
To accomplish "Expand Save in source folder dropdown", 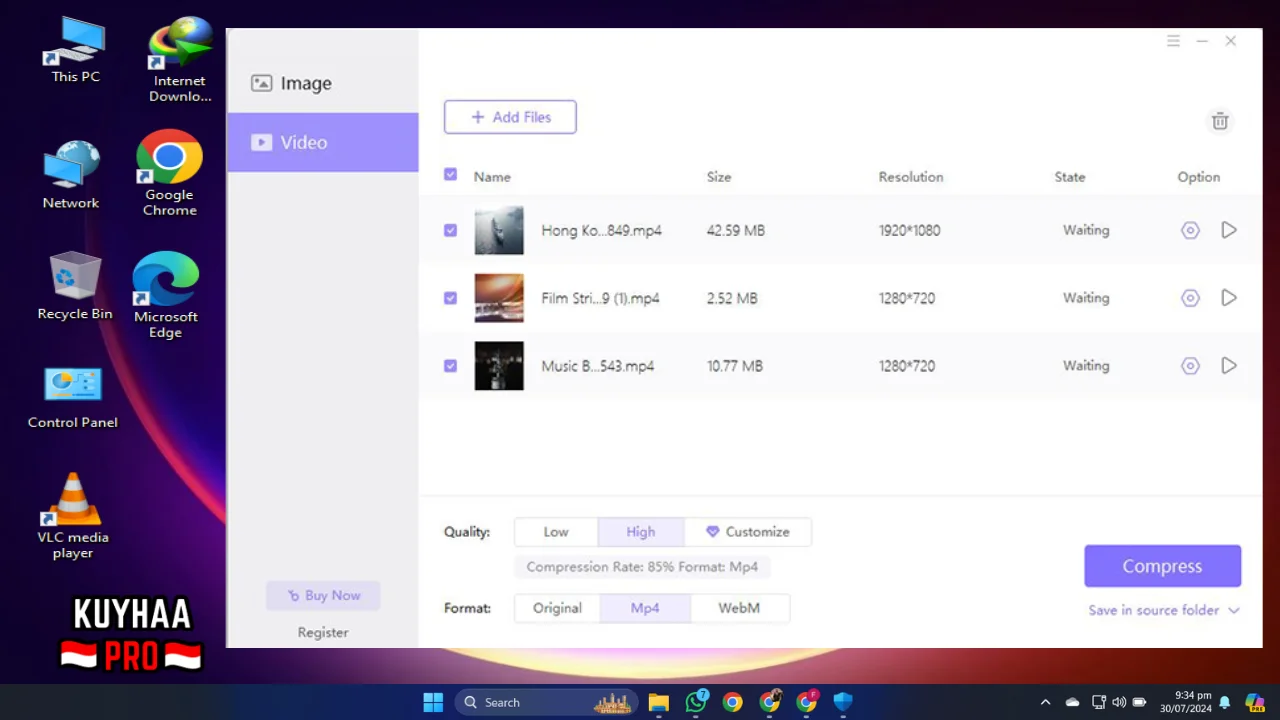I will (1164, 610).
